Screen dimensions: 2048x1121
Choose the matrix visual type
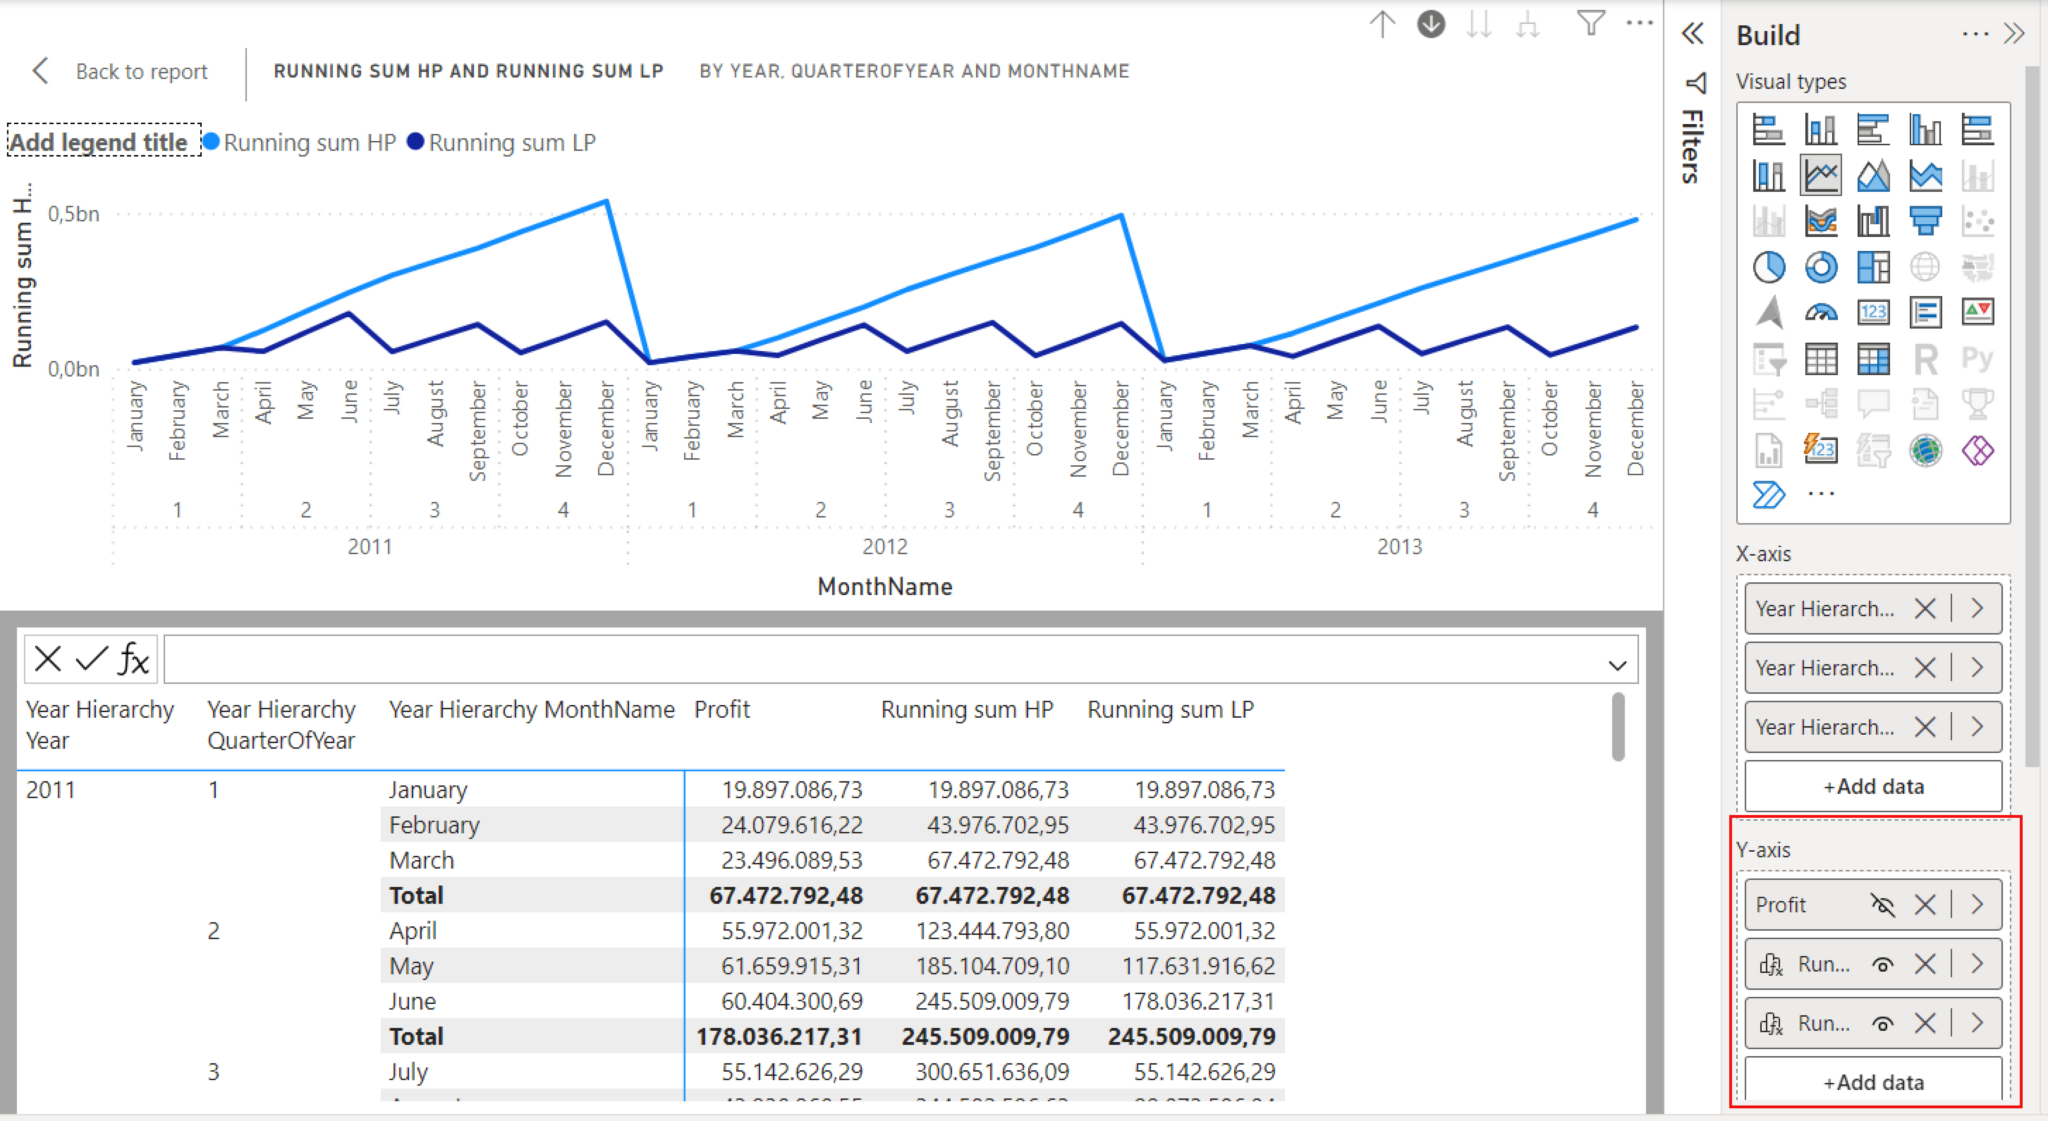(x=1872, y=358)
